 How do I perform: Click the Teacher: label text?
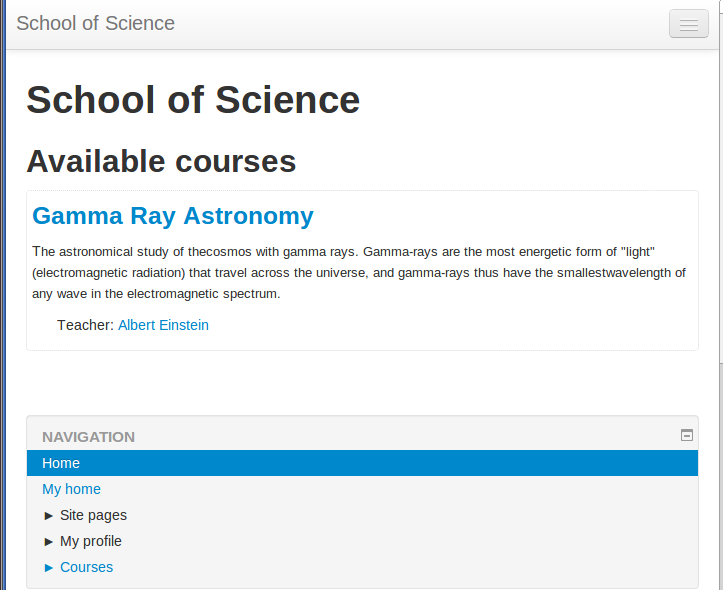coord(85,325)
